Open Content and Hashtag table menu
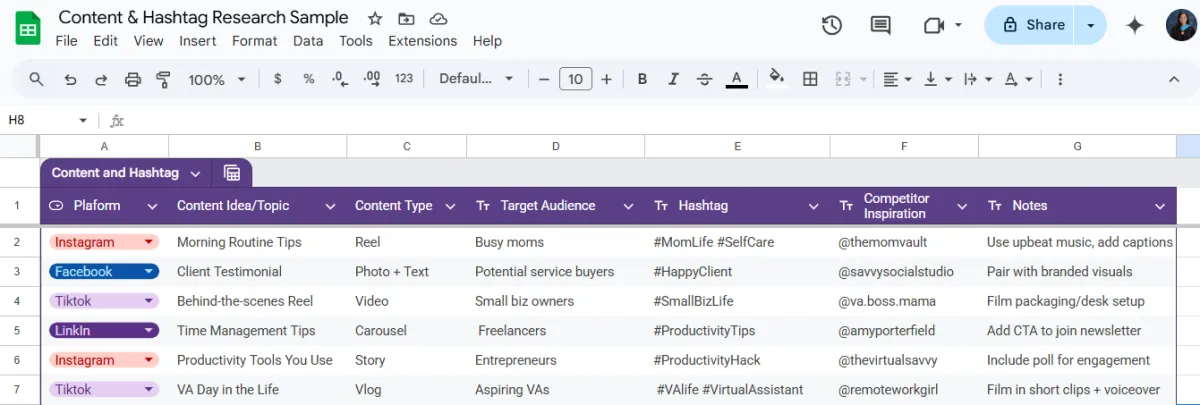This screenshot has width=1200, height=405. pos(195,173)
